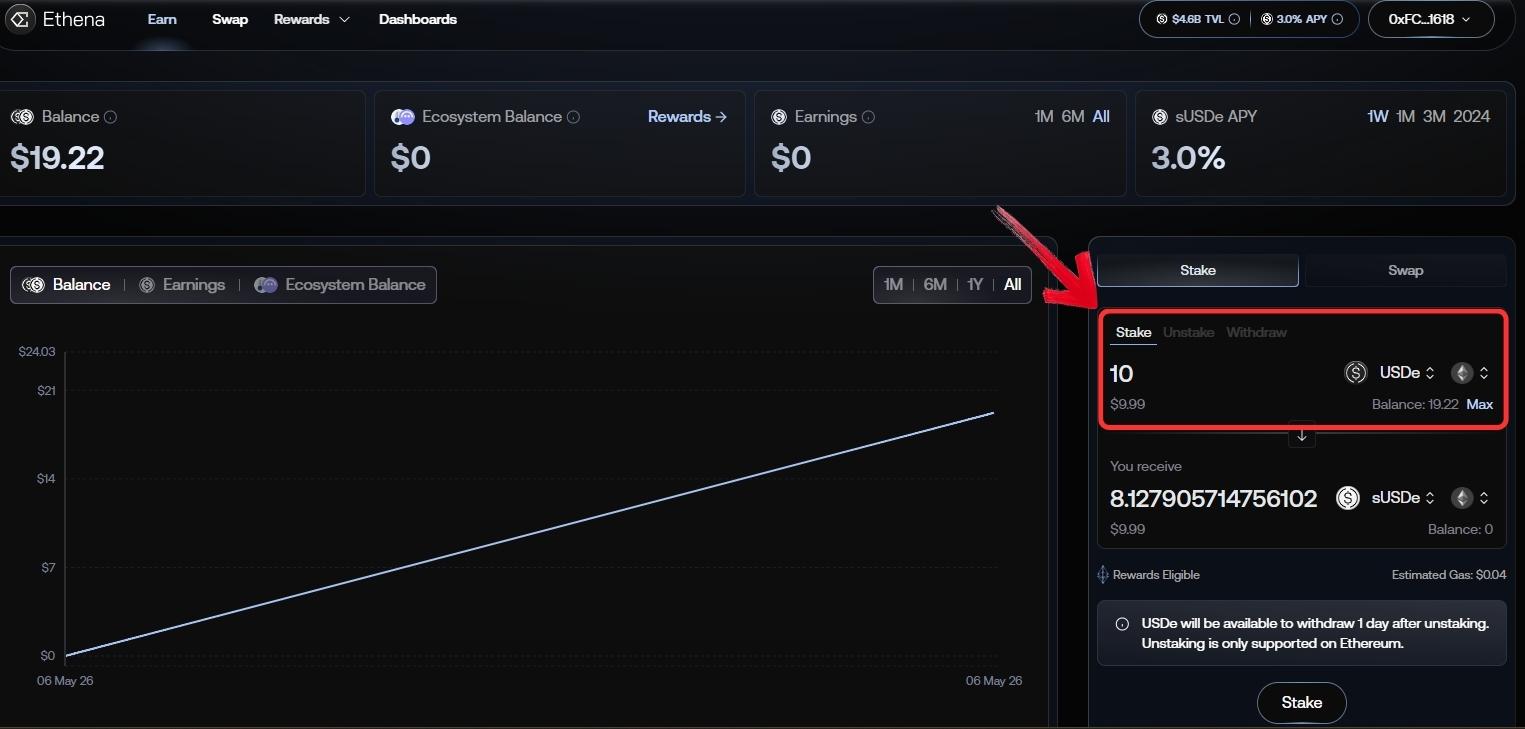Set Earnings card period to 6M
The width and height of the screenshot is (1525, 729).
coord(1073,117)
